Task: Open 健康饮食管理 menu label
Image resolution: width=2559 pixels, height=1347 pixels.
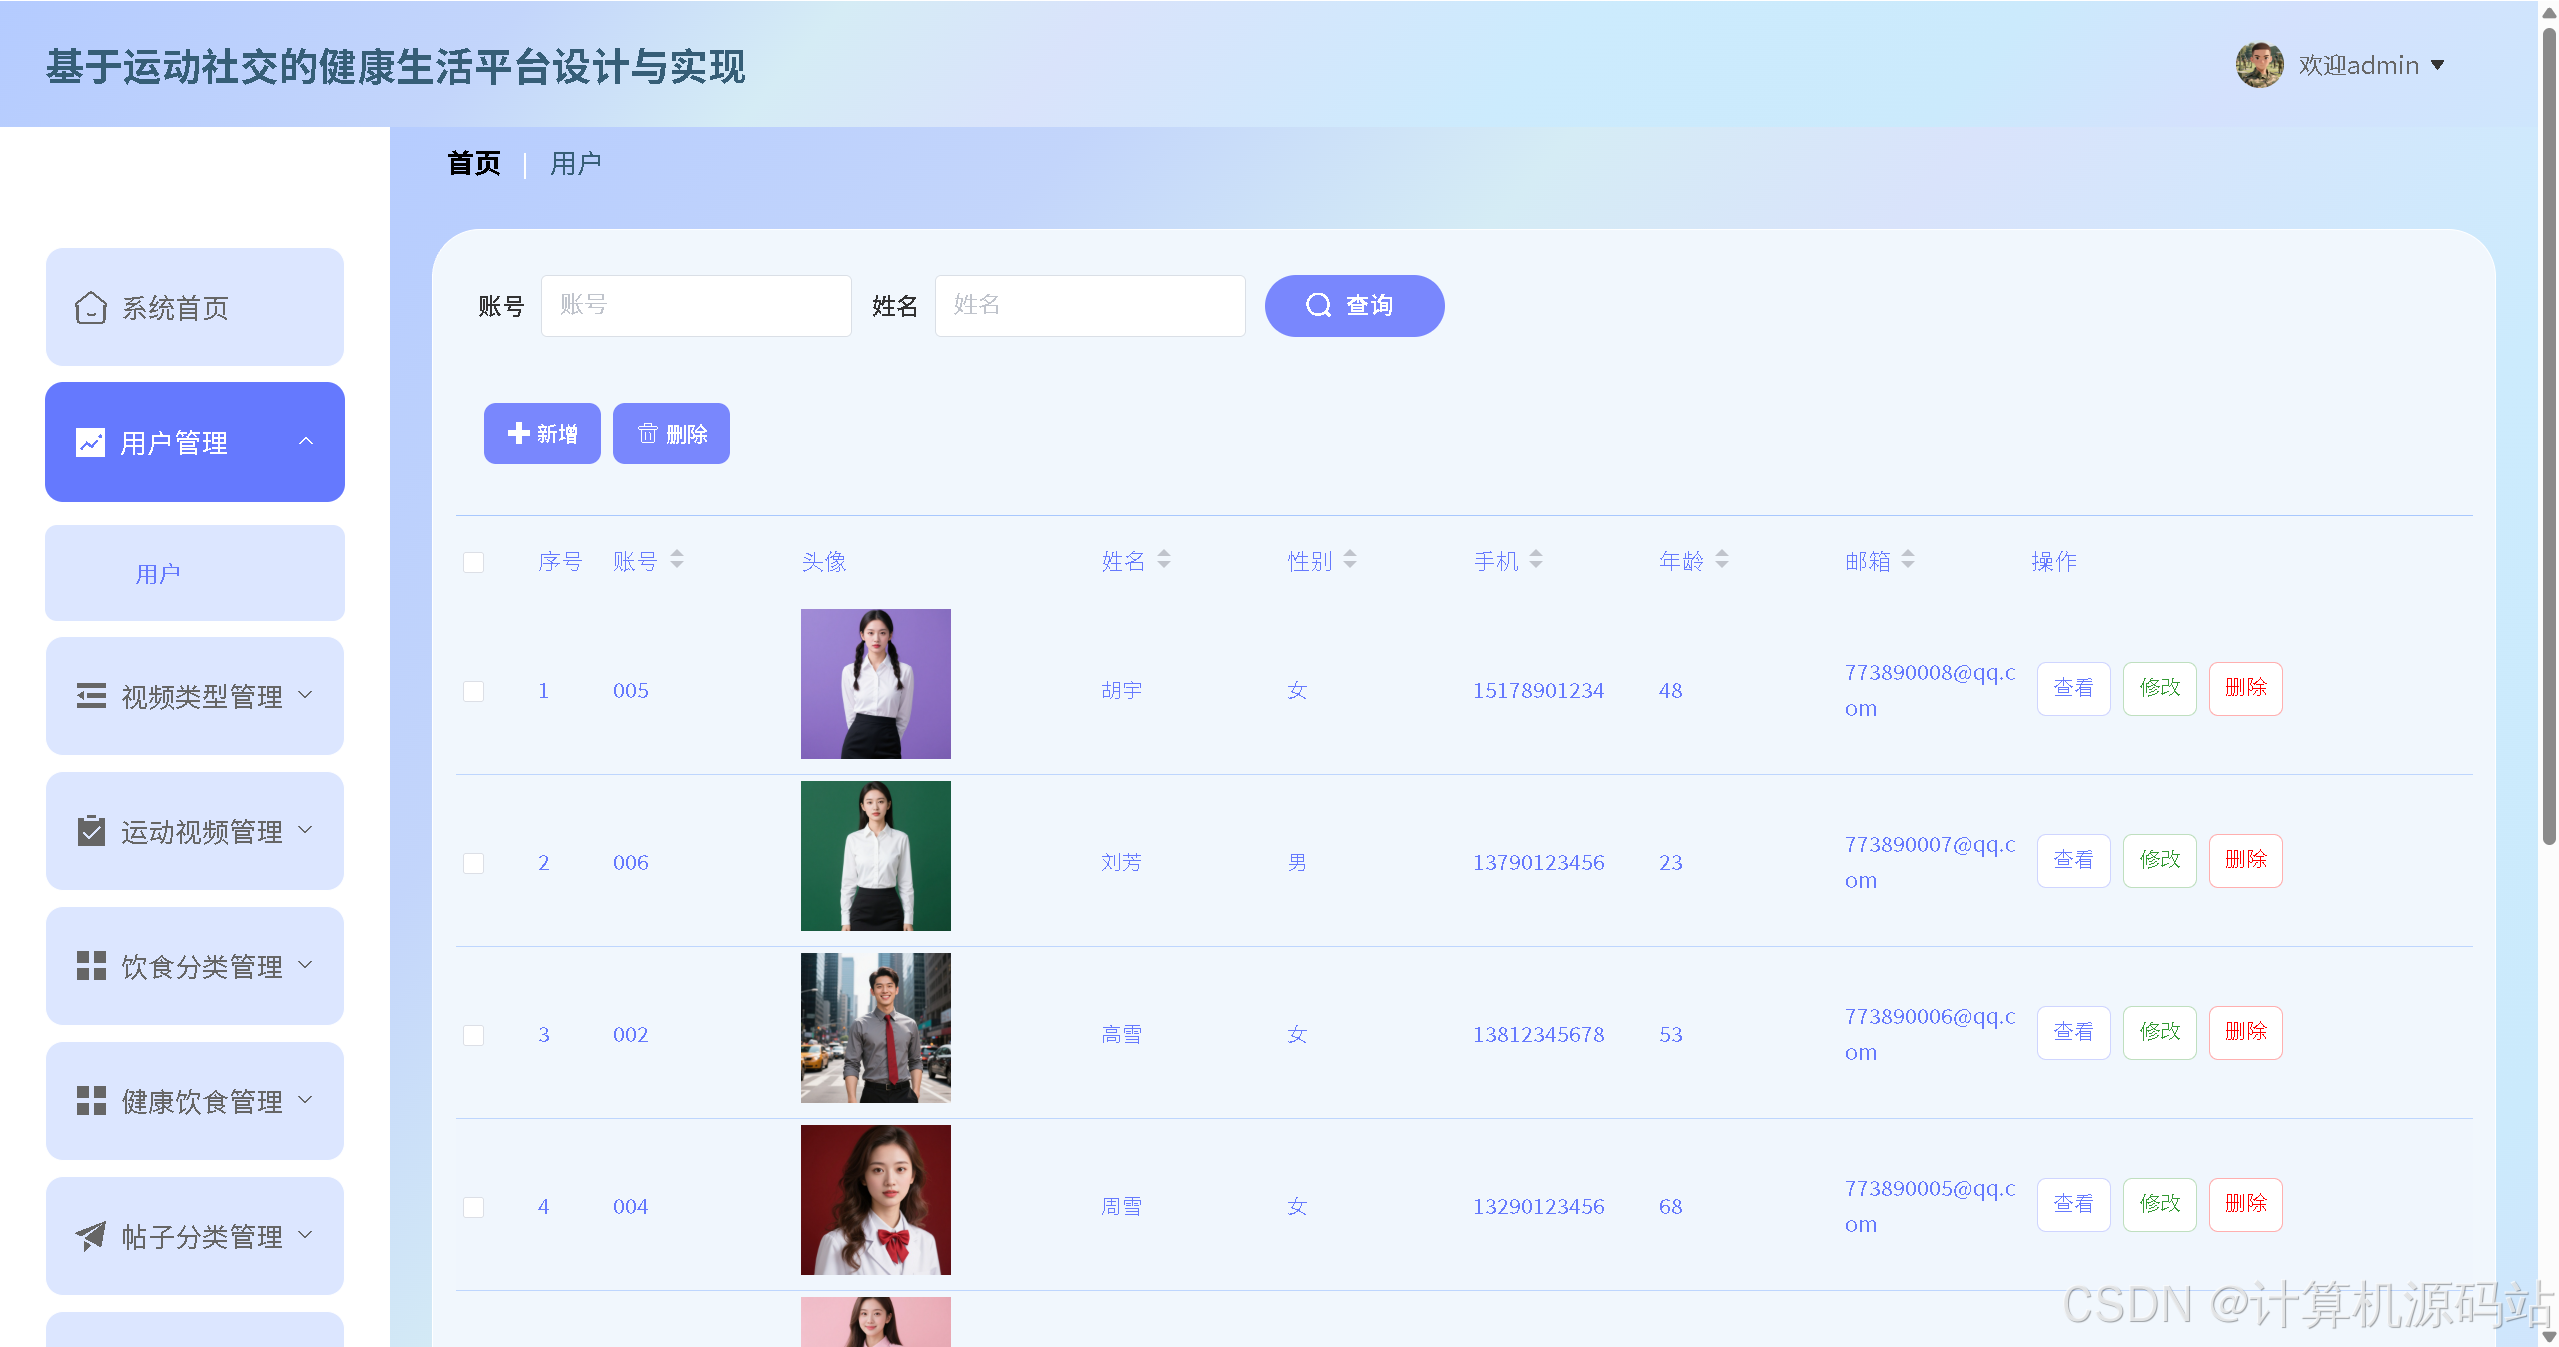Action: pos(202,1102)
